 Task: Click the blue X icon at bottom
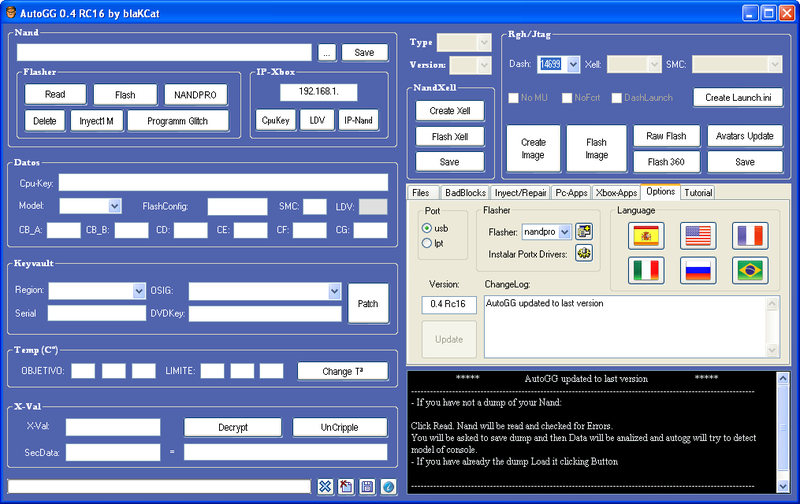[x=325, y=487]
